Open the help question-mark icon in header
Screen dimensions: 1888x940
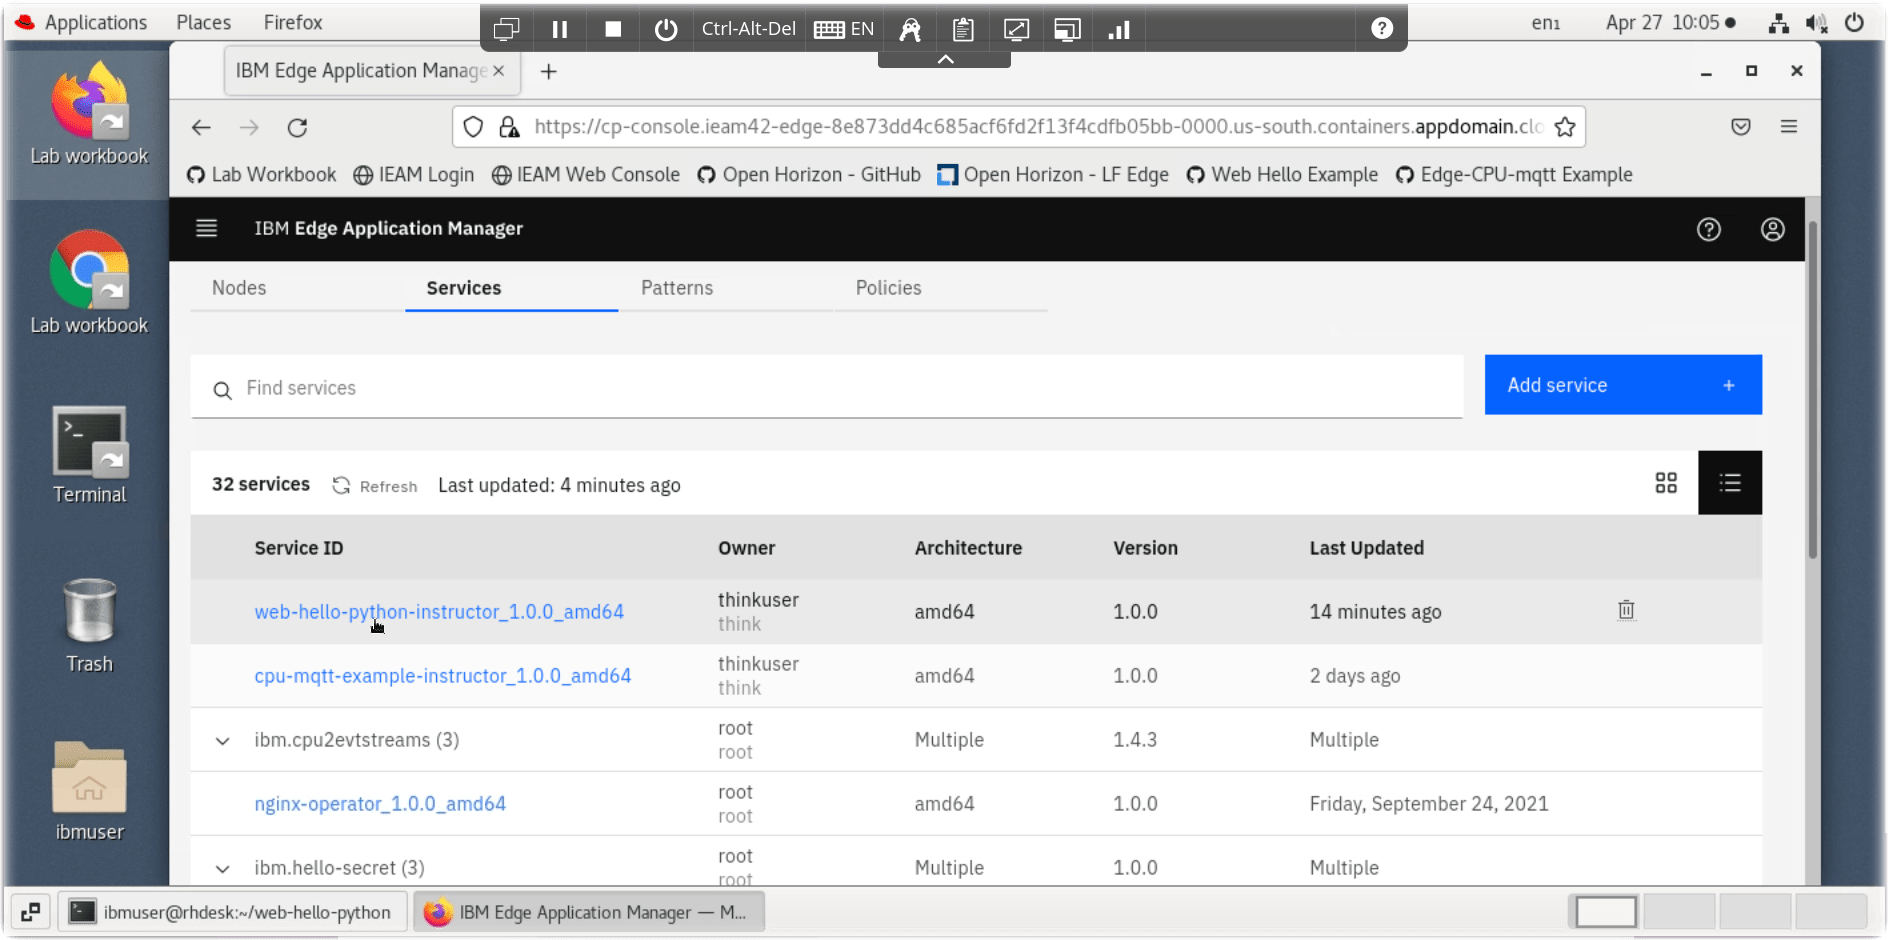pos(1709,230)
